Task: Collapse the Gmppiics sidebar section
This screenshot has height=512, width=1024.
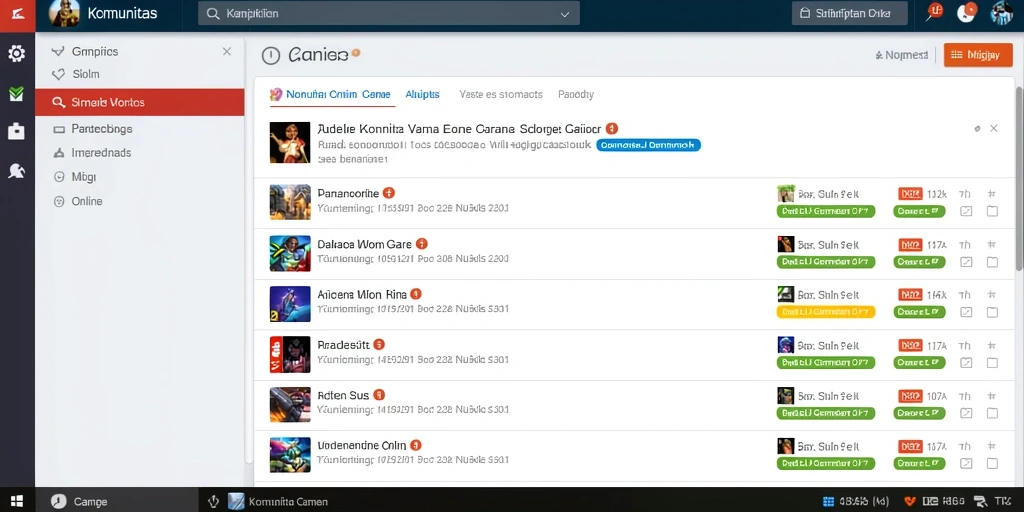Action: 227,51
